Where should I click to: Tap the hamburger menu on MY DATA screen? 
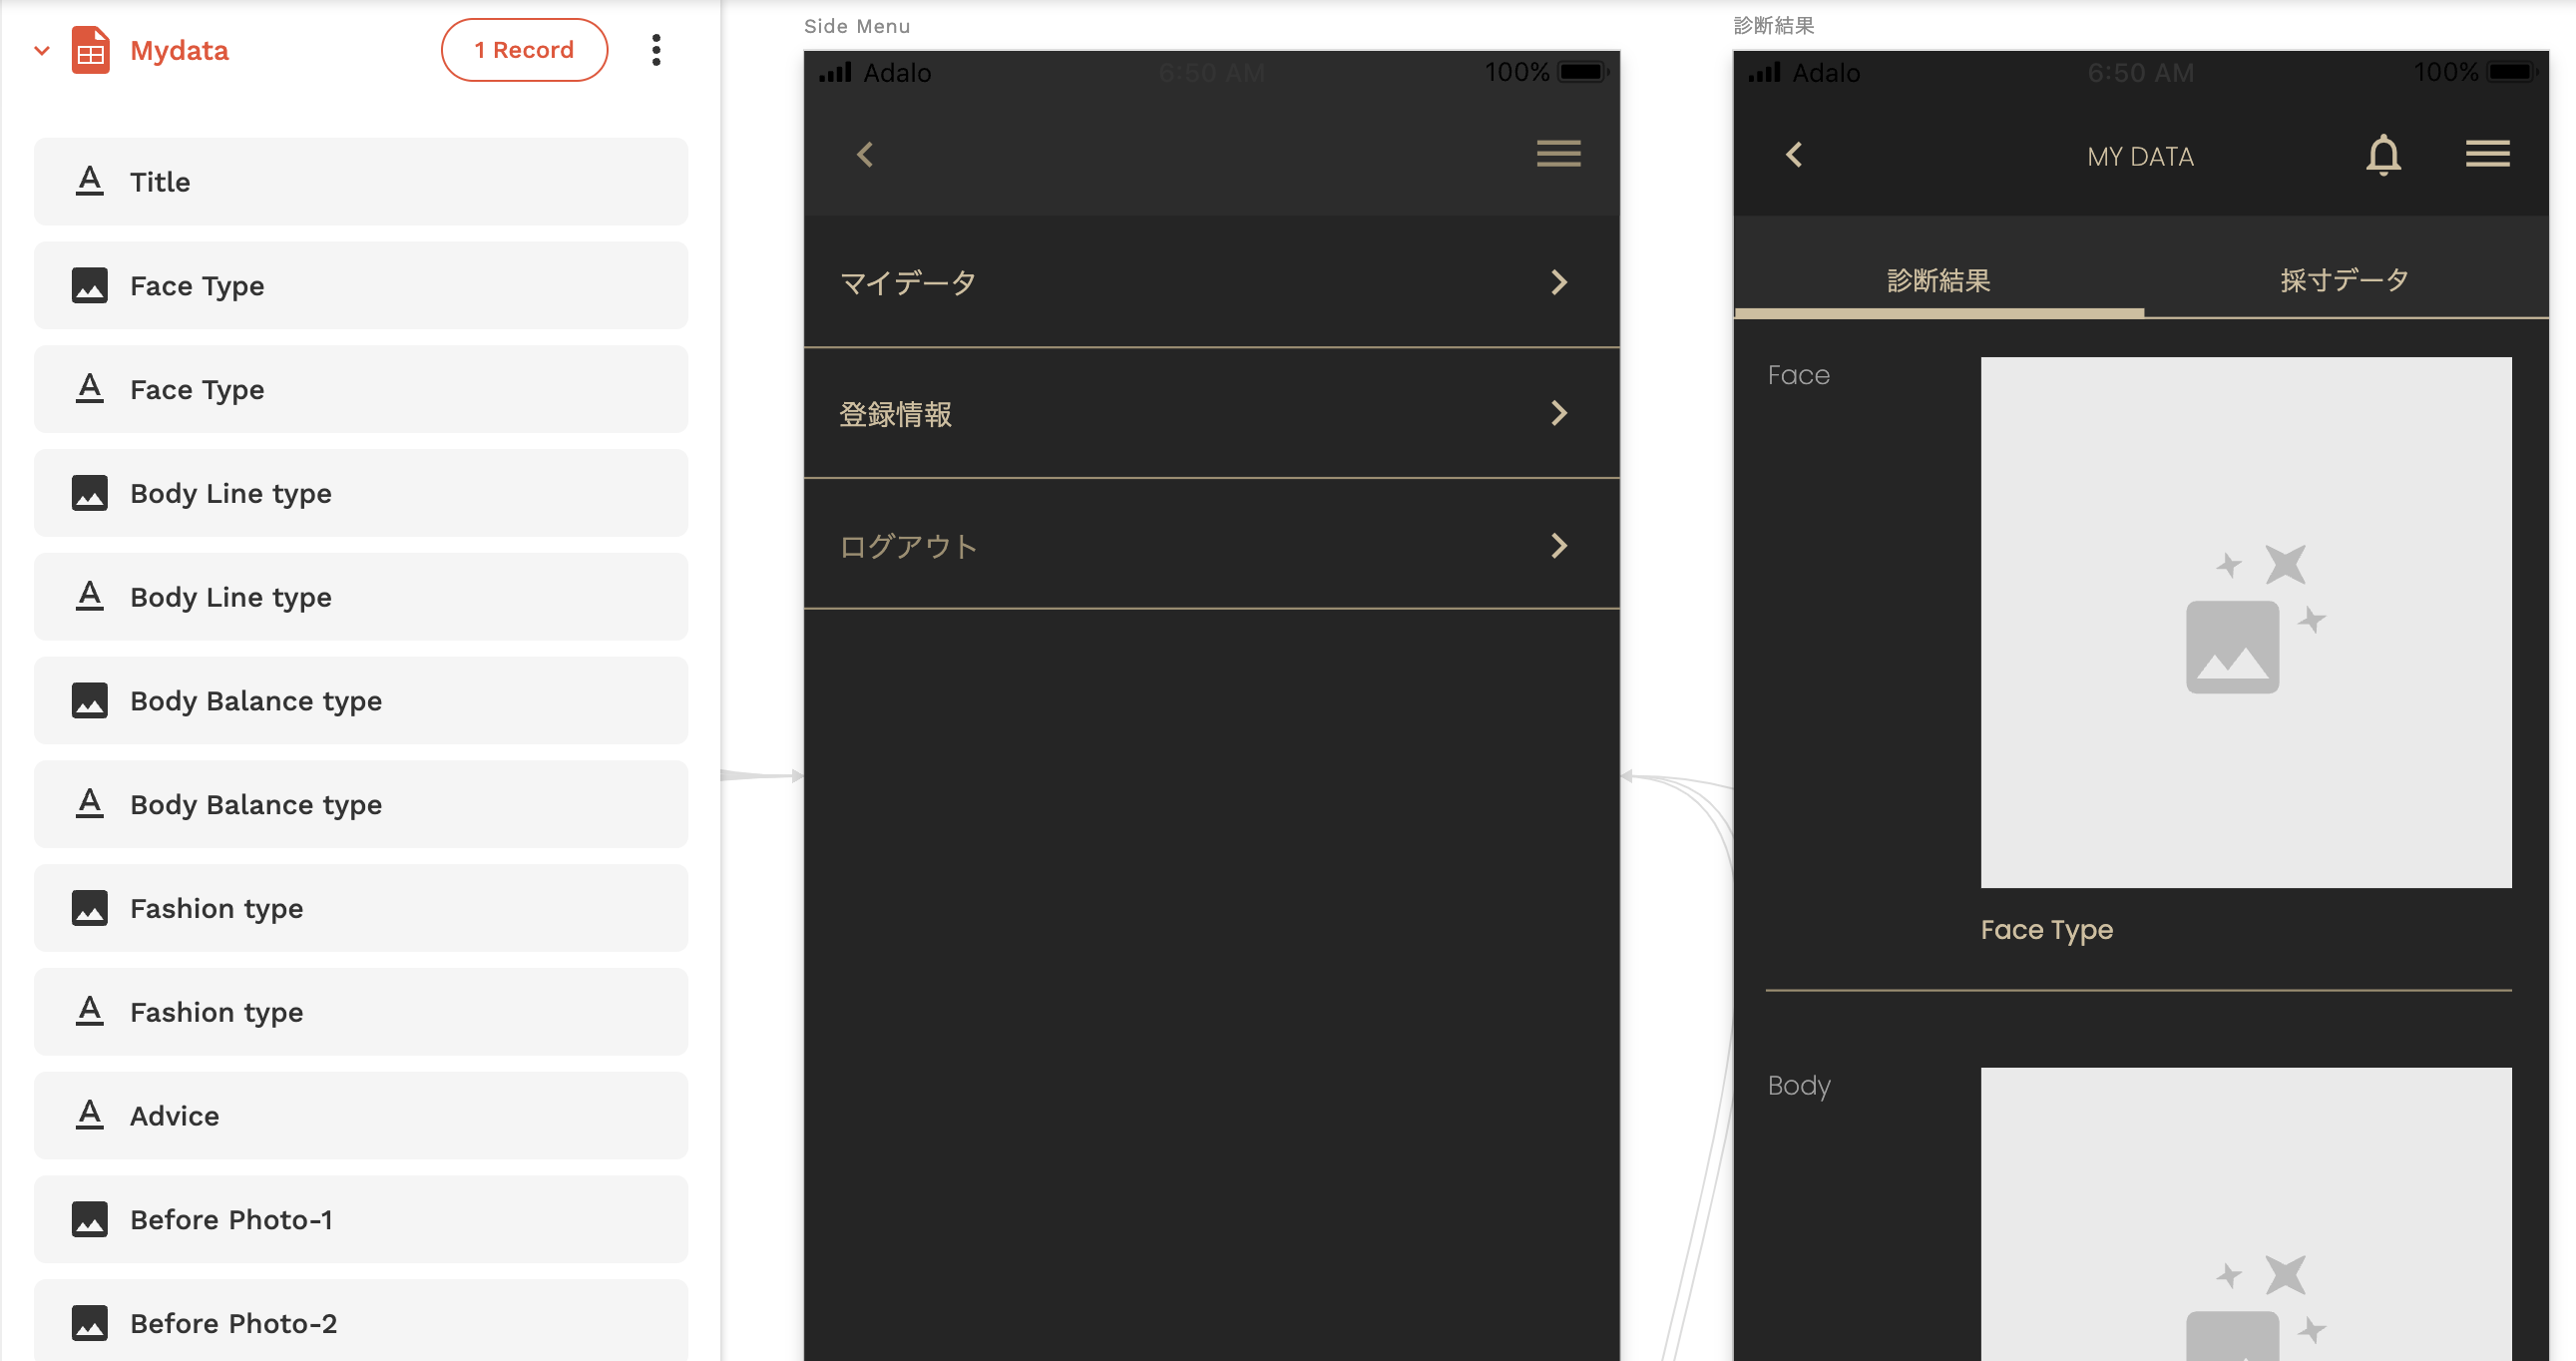tap(2487, 154)
